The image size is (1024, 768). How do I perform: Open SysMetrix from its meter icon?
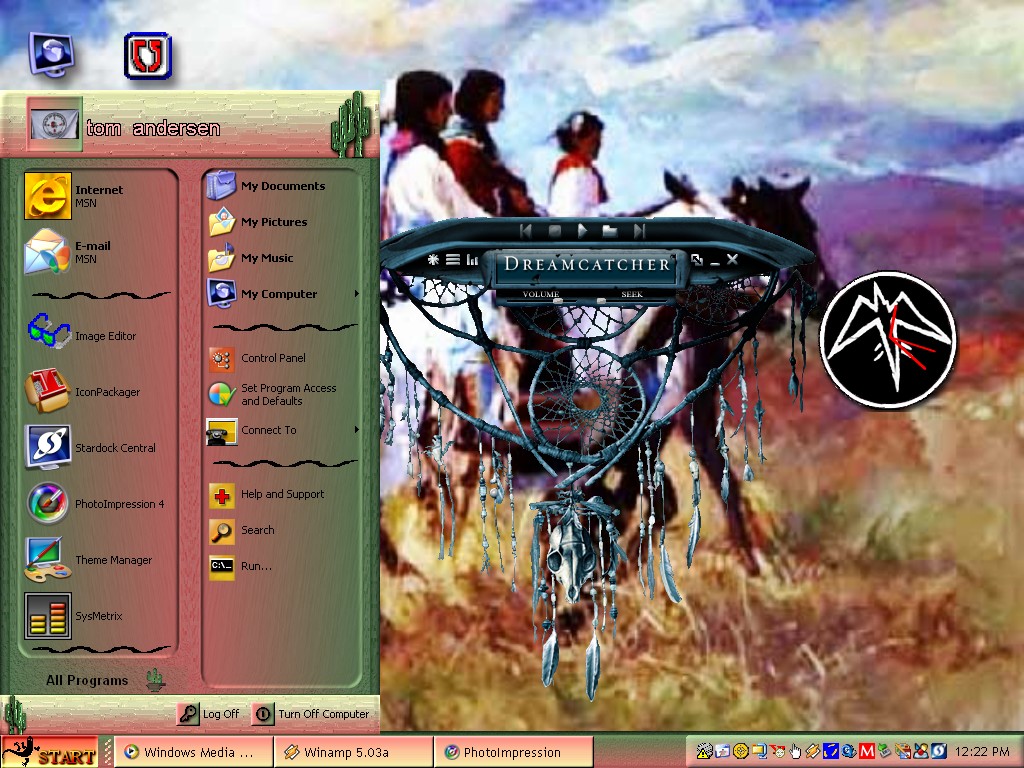click(47, 616)
